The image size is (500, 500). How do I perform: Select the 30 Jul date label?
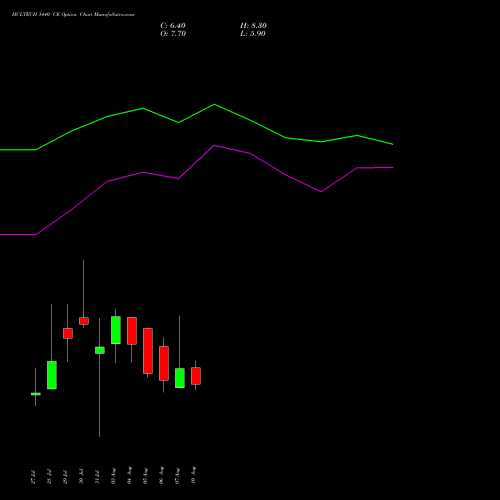pos(81,477)
